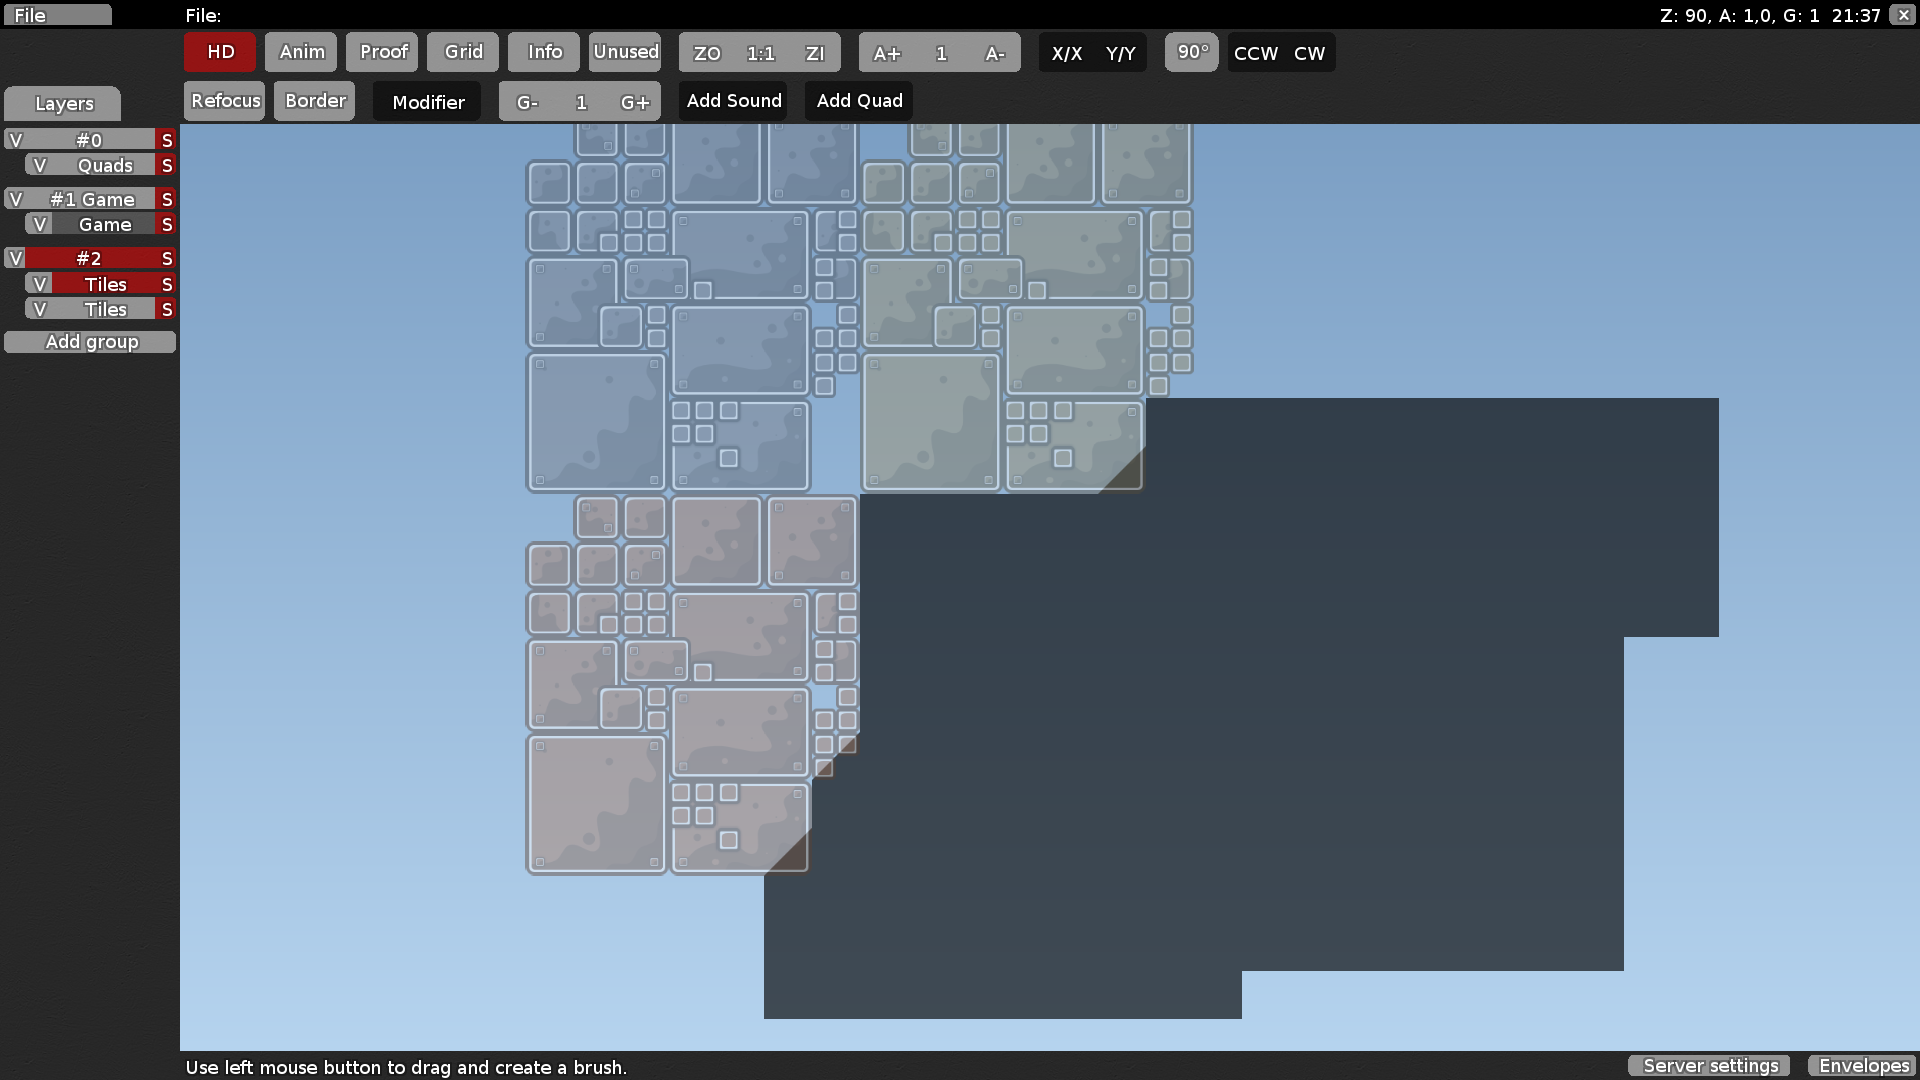Flip brush vertically with Y/Y

[1120, 53]
